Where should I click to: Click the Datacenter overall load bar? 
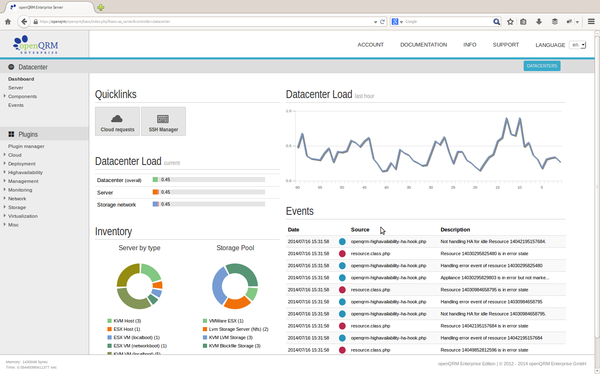point(209,180)
